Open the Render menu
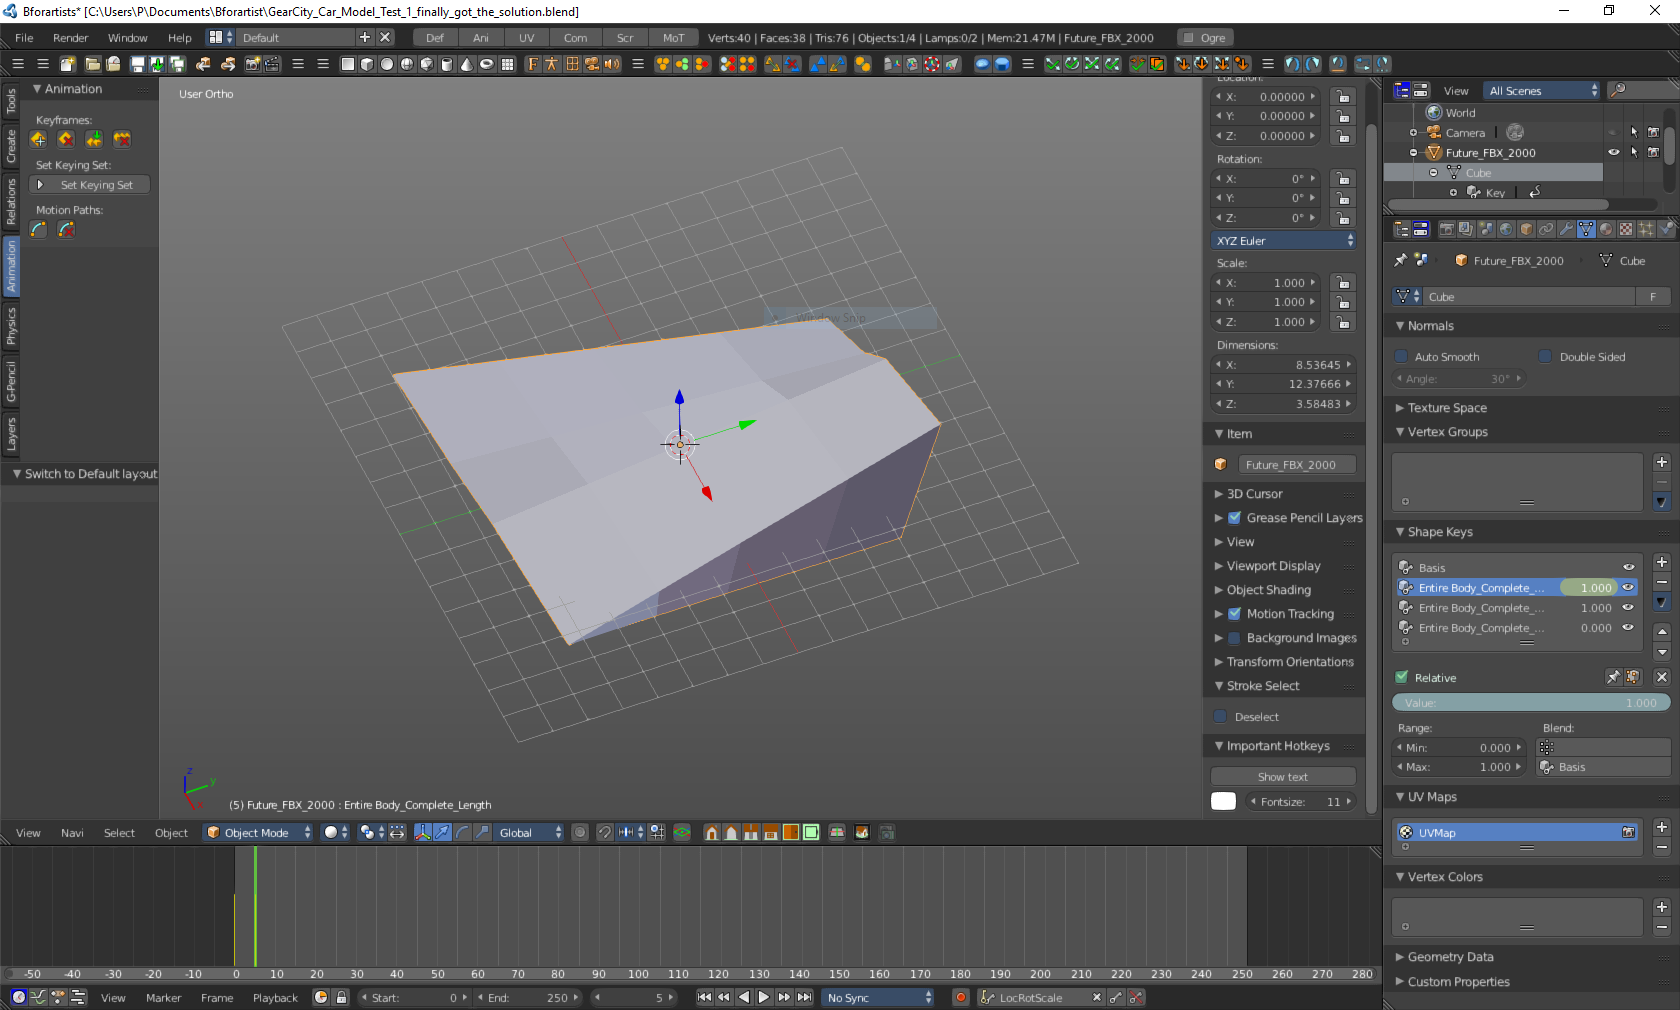 coord(71,38)
